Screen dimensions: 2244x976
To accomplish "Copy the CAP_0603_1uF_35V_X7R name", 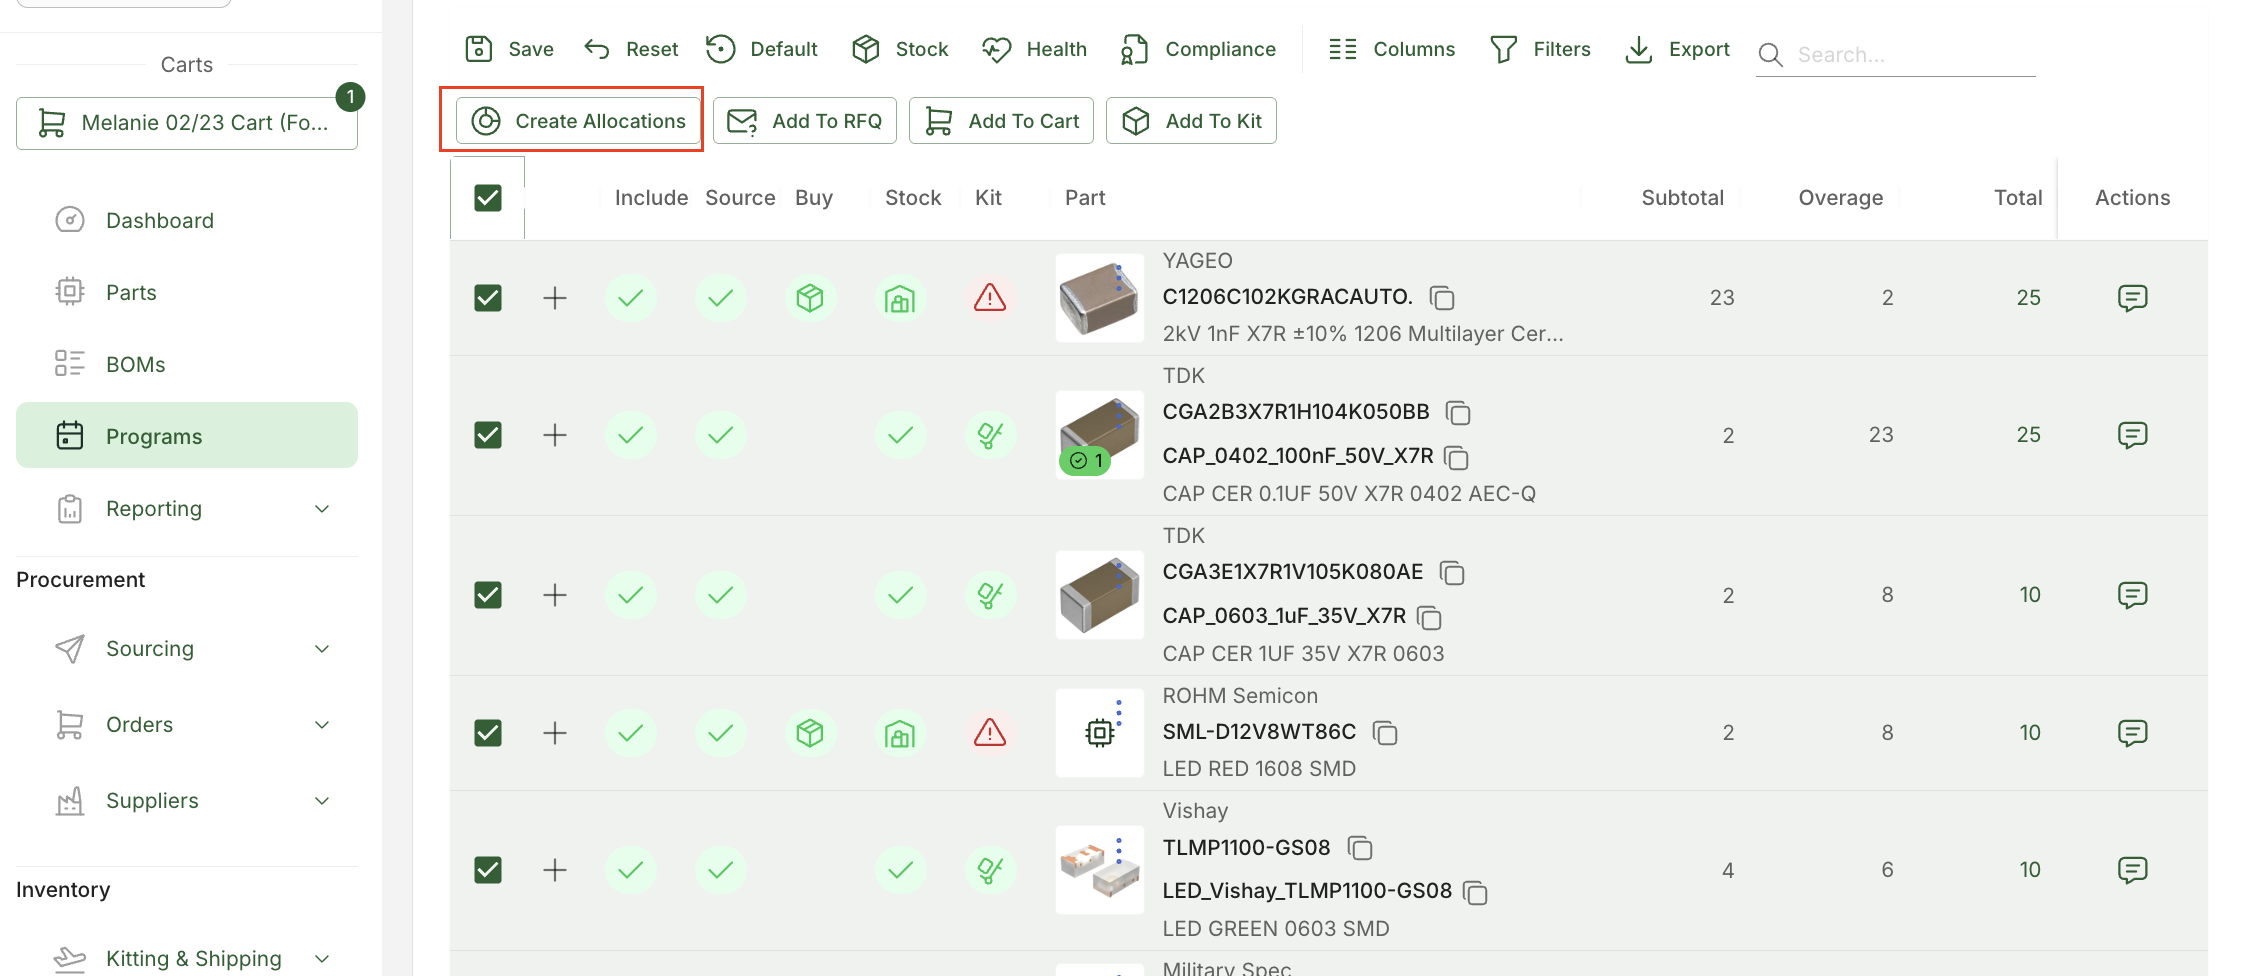I will pos(1430,618).
